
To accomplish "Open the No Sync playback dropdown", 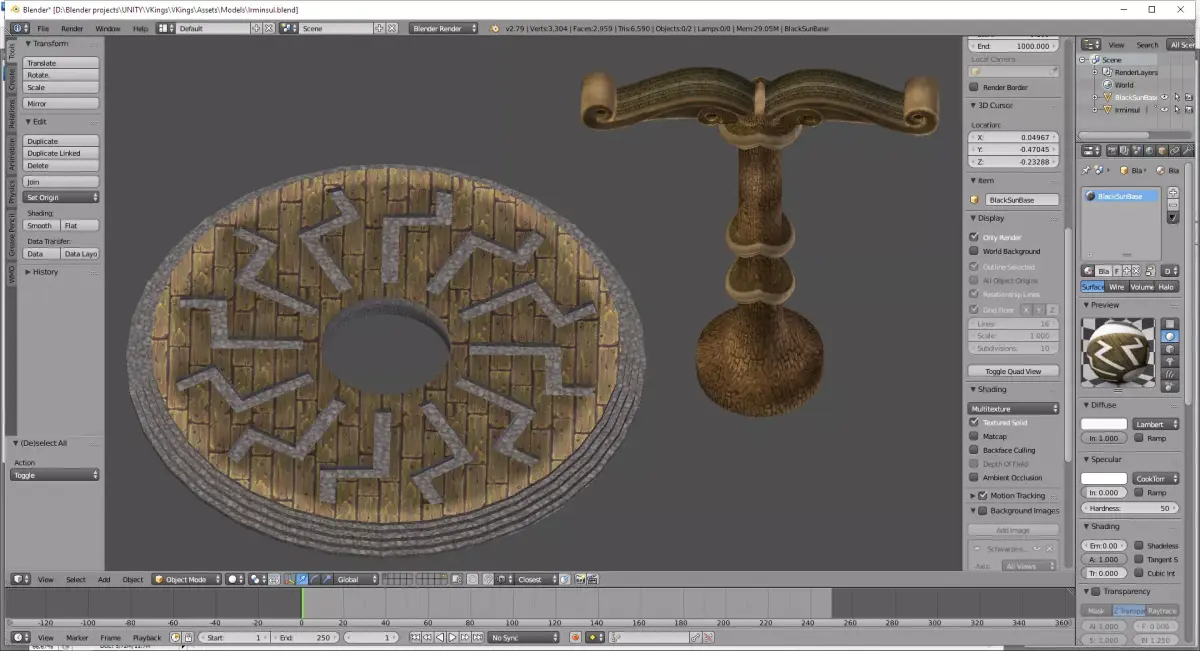I will click(524, 637).
